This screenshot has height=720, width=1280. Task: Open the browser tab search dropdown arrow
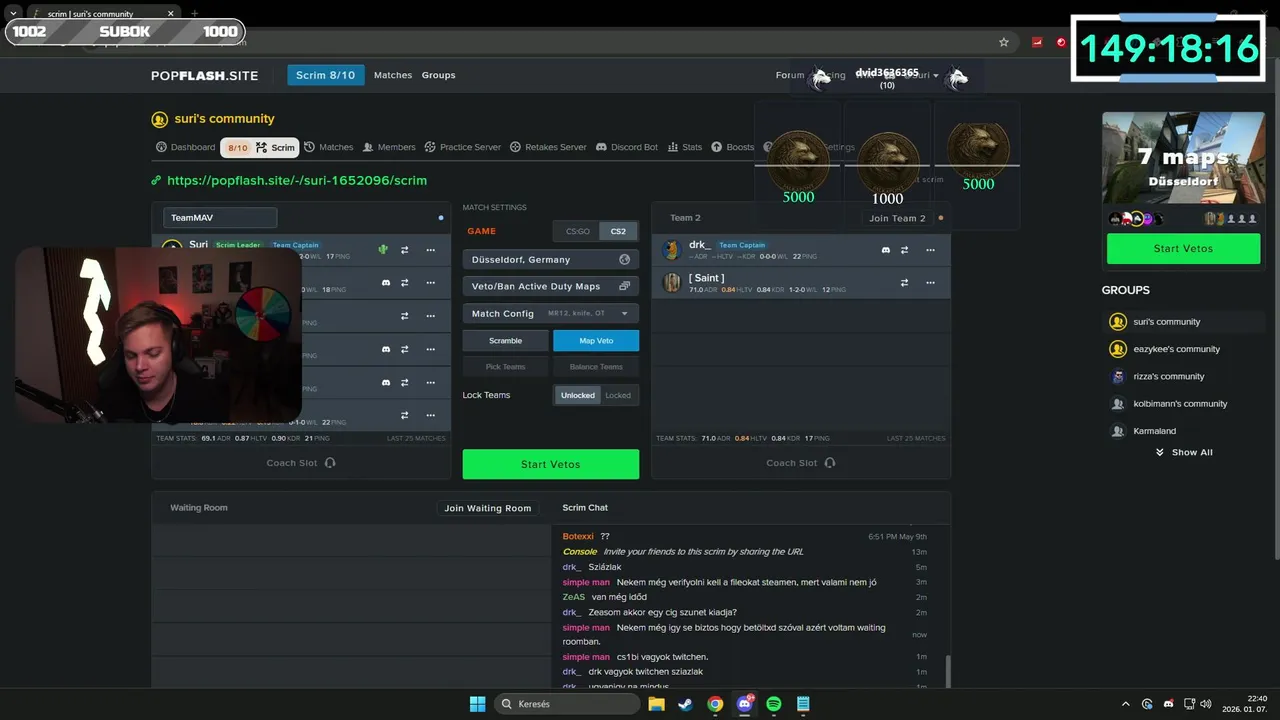coord(13,13)
